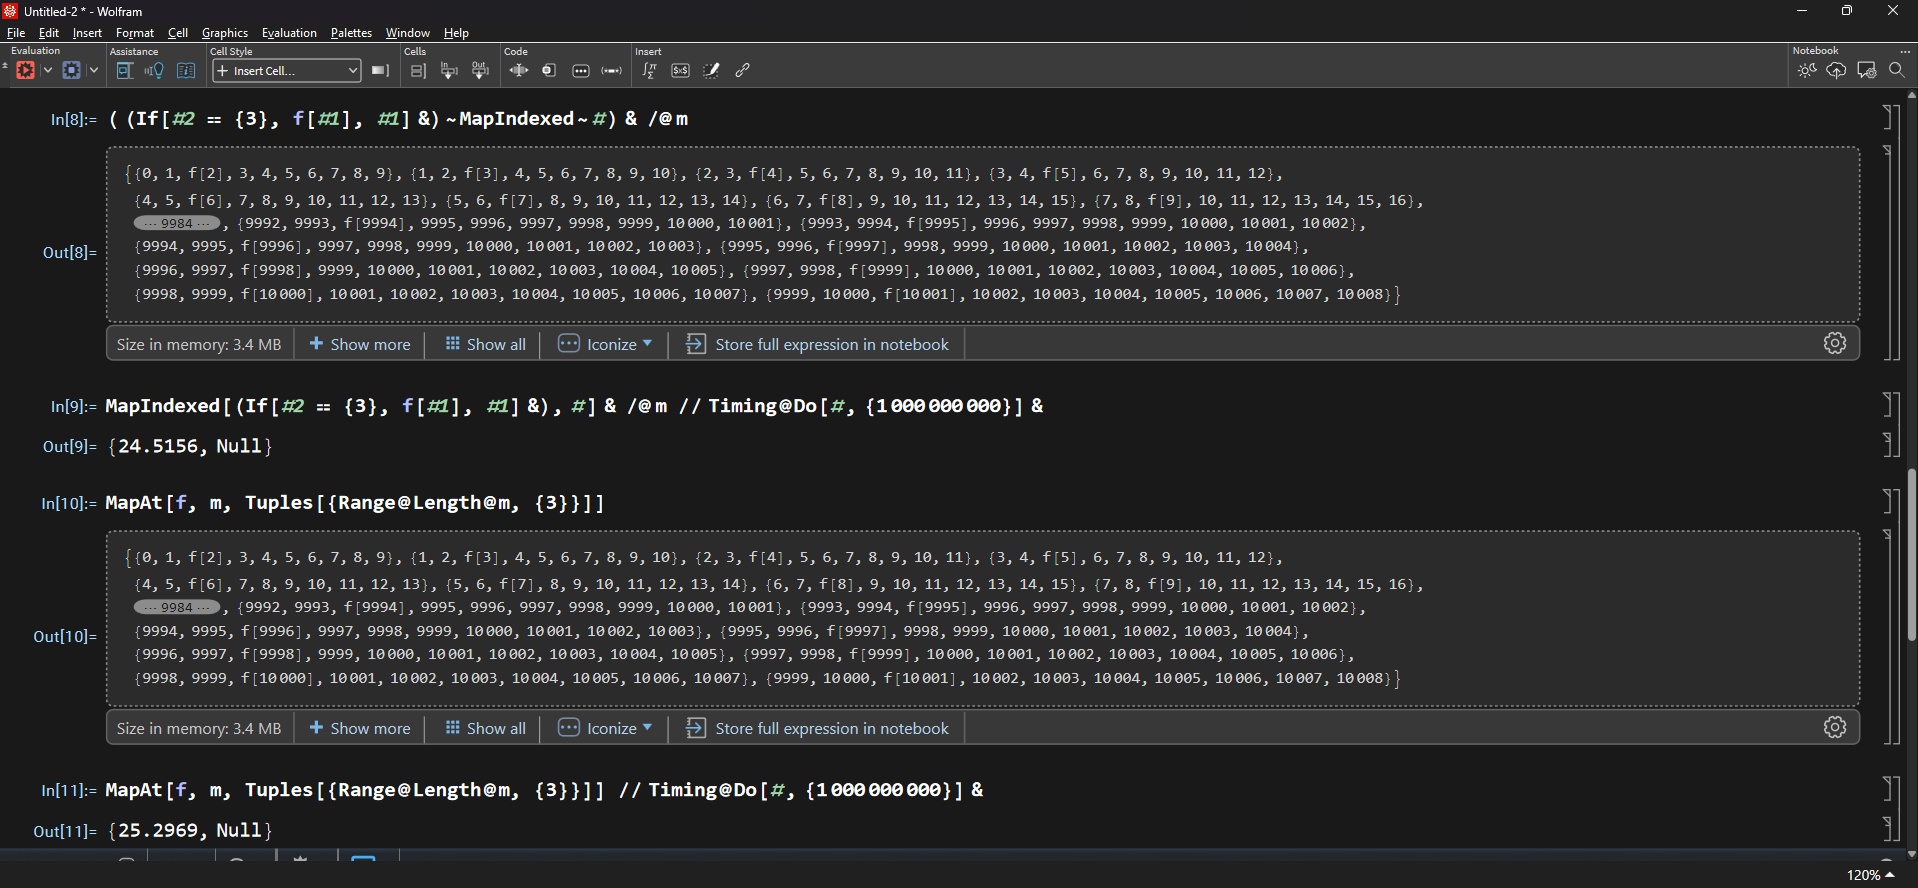Open the Palettes menu
Screen dimensions: 1918x888
click(x=351, y=33)
